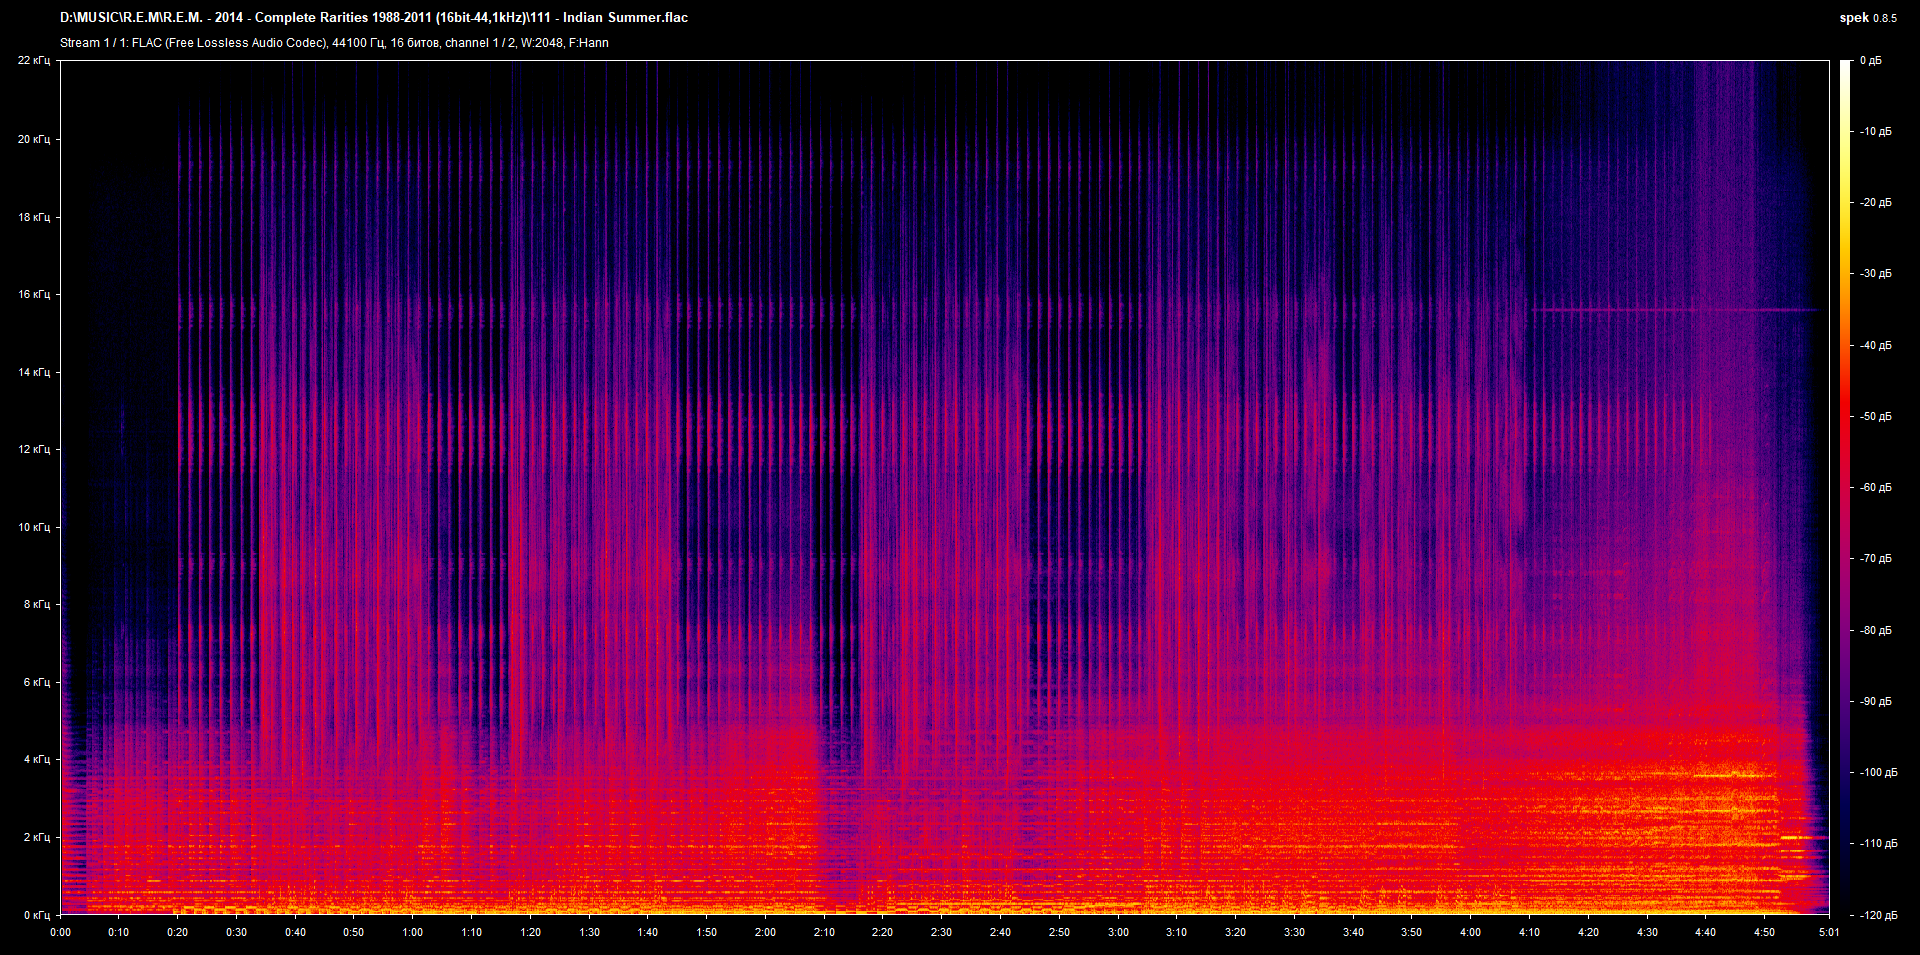Click the 1:00 time marker

point(412,932)
